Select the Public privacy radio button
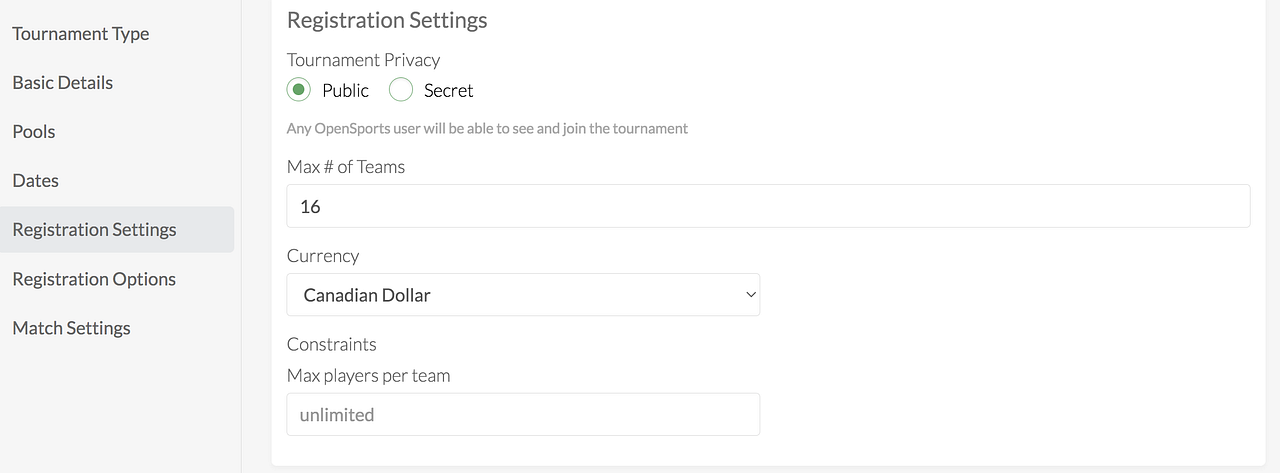Screen dimensions: 1280x473 coord(299,90)
